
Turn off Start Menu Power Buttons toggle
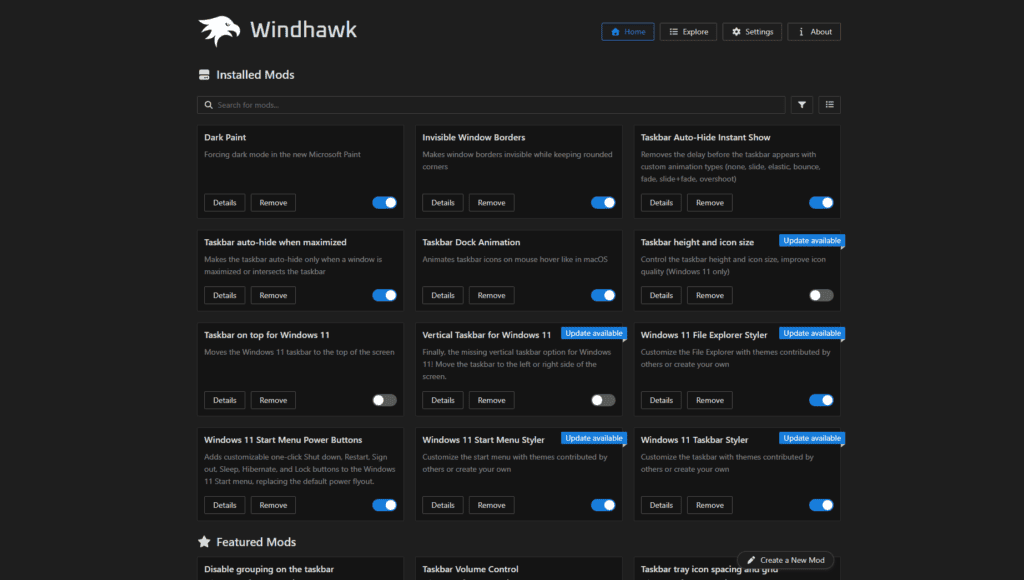[385, 505]
